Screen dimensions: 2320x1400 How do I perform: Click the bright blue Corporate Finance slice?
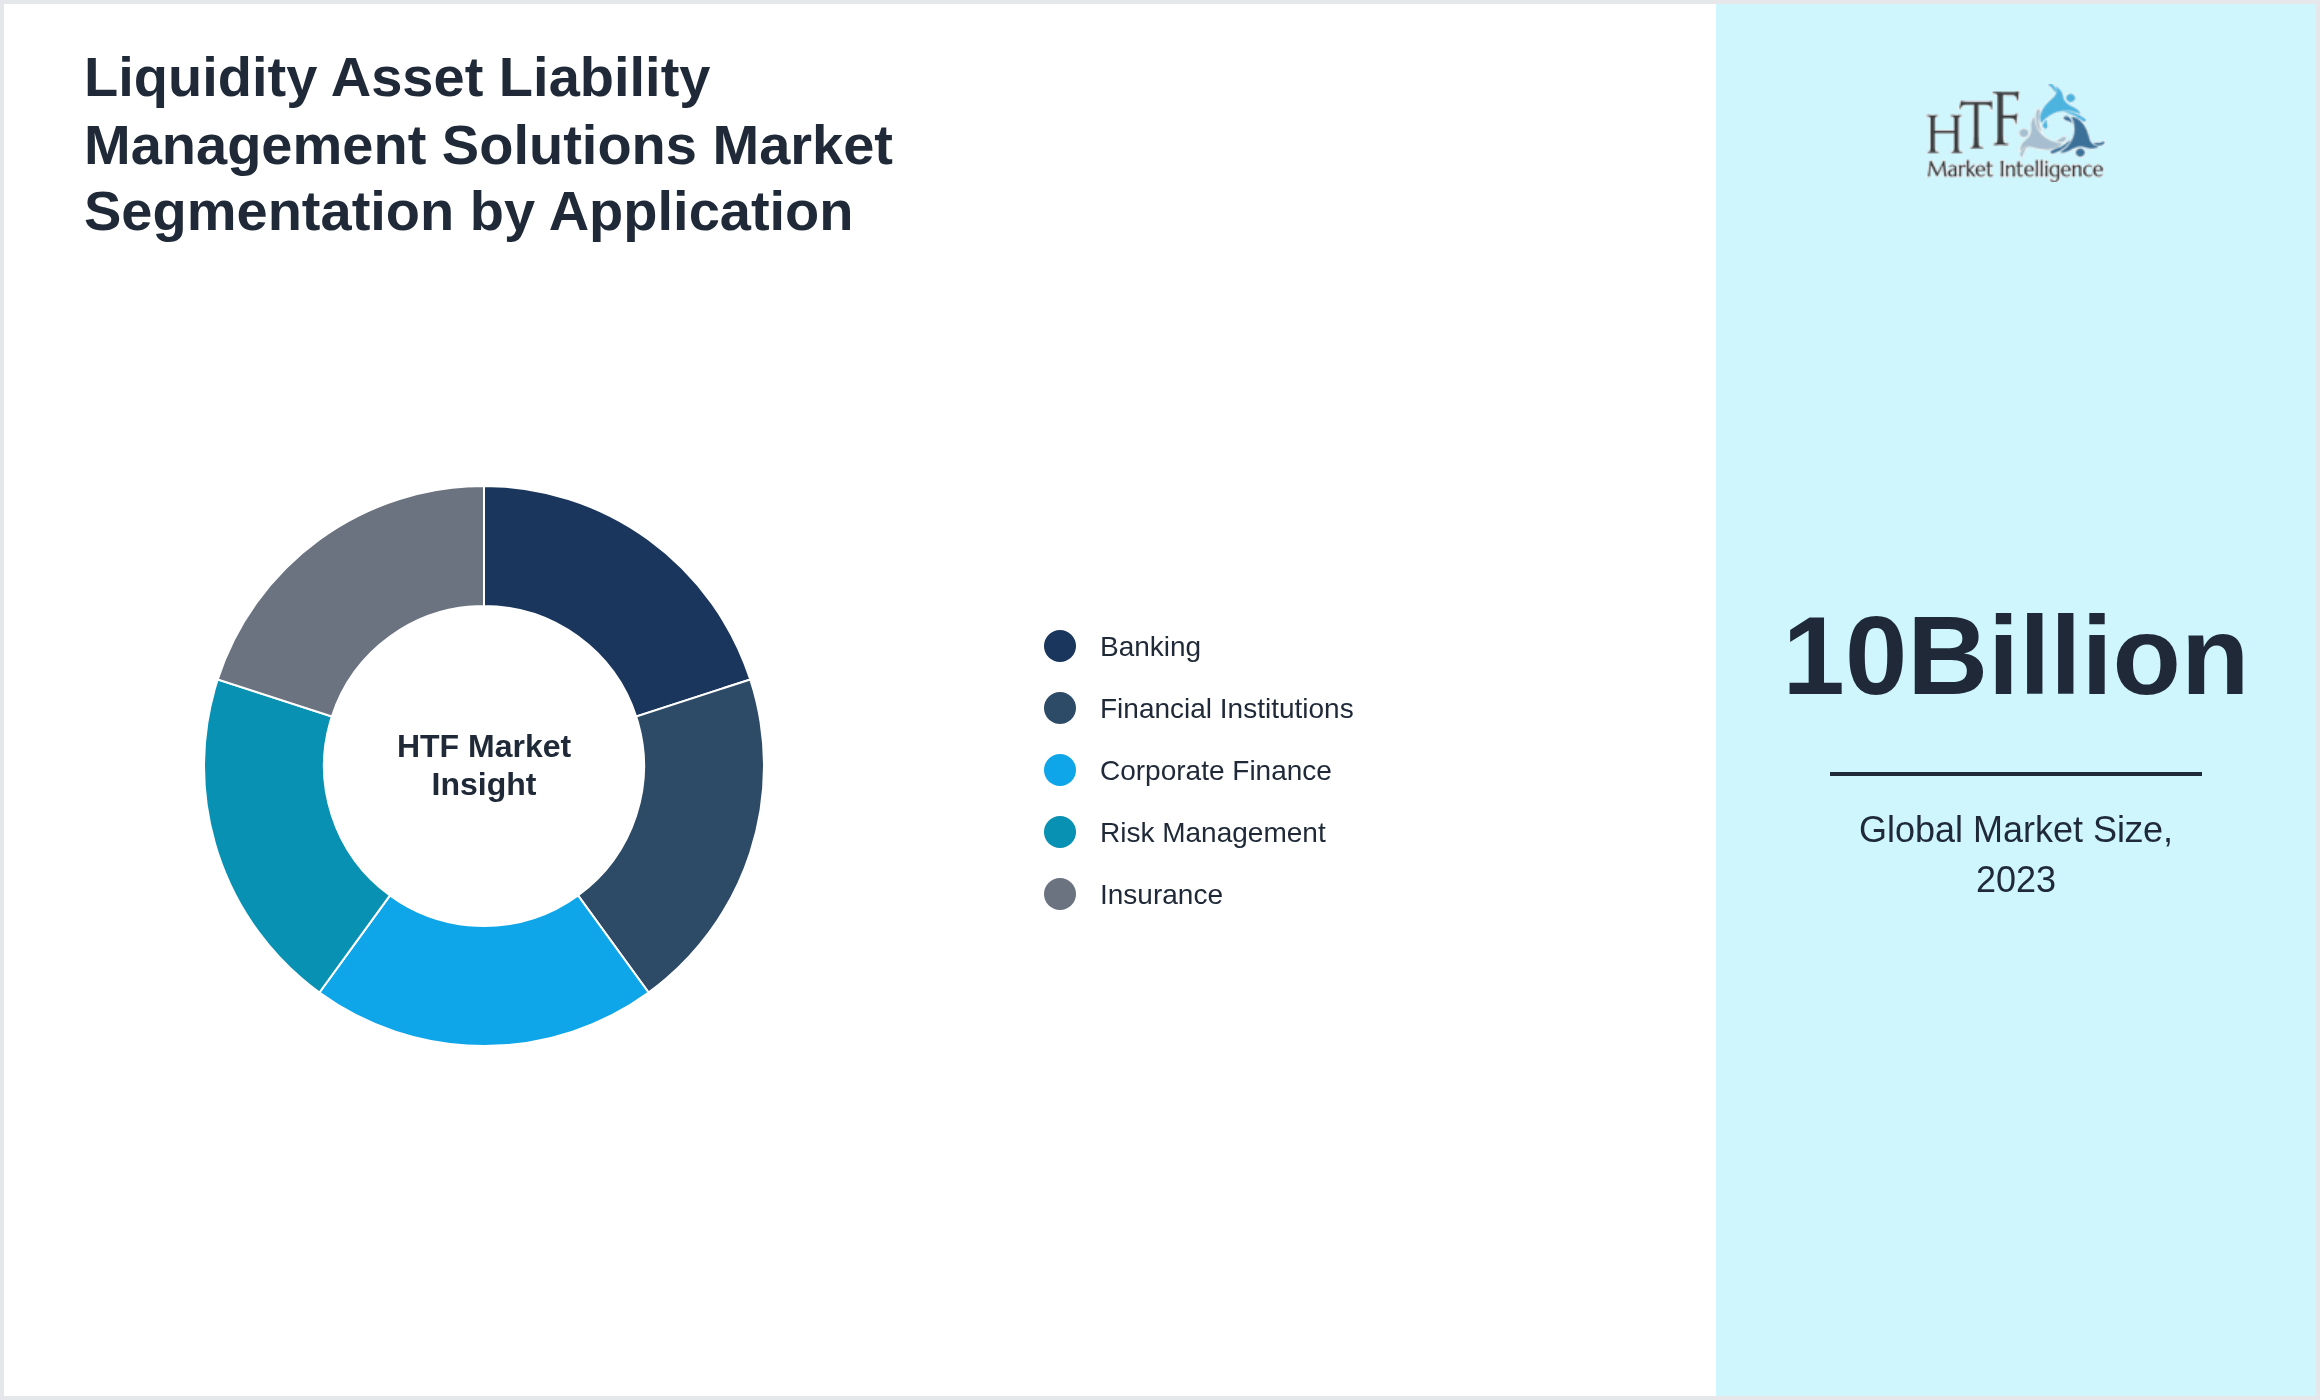click(x=484, y=985)
